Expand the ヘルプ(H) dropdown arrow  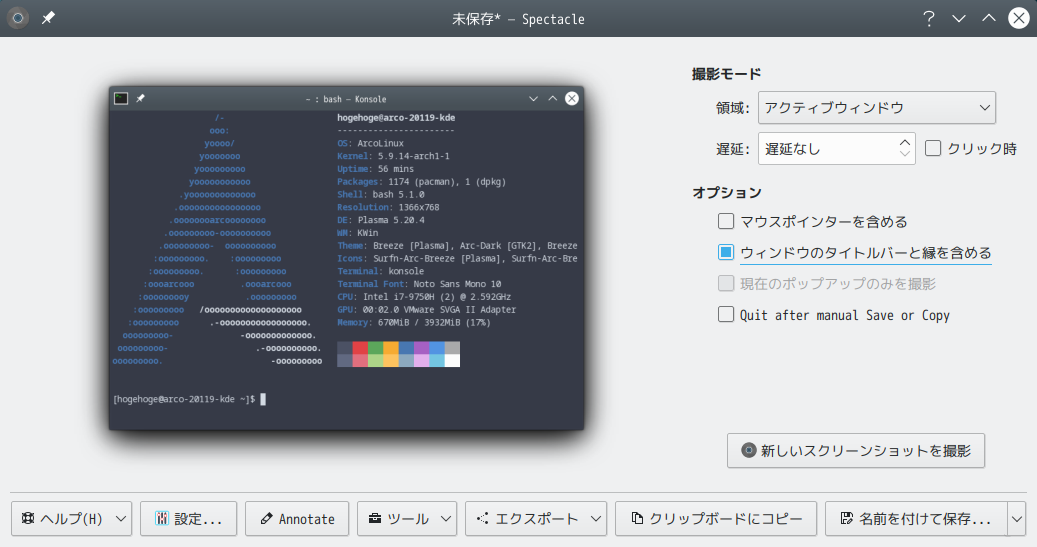click(121, 519)
